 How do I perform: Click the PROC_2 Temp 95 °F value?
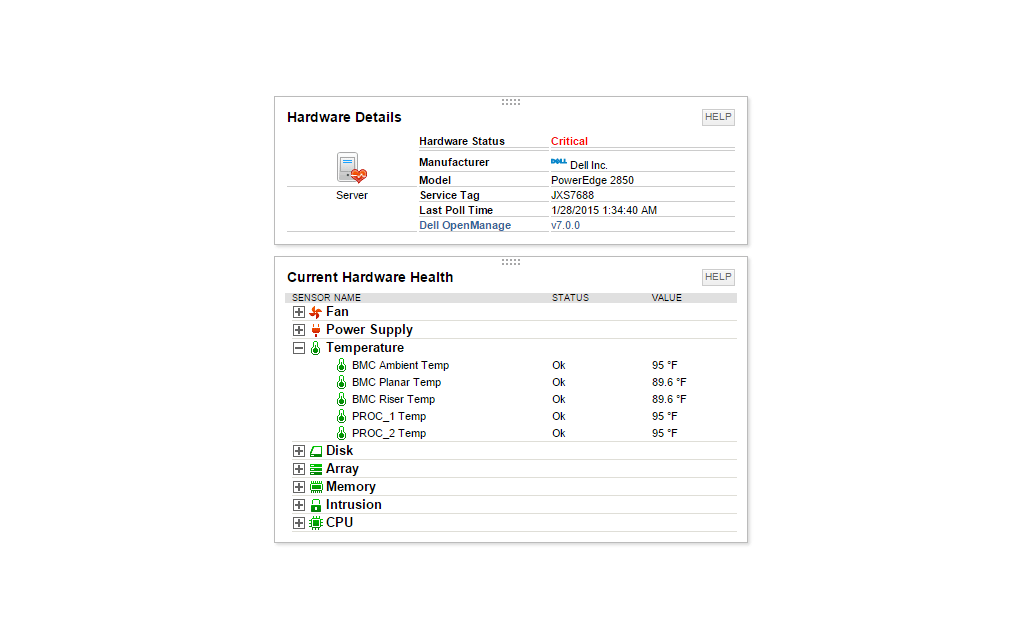(x=665, y=433)
